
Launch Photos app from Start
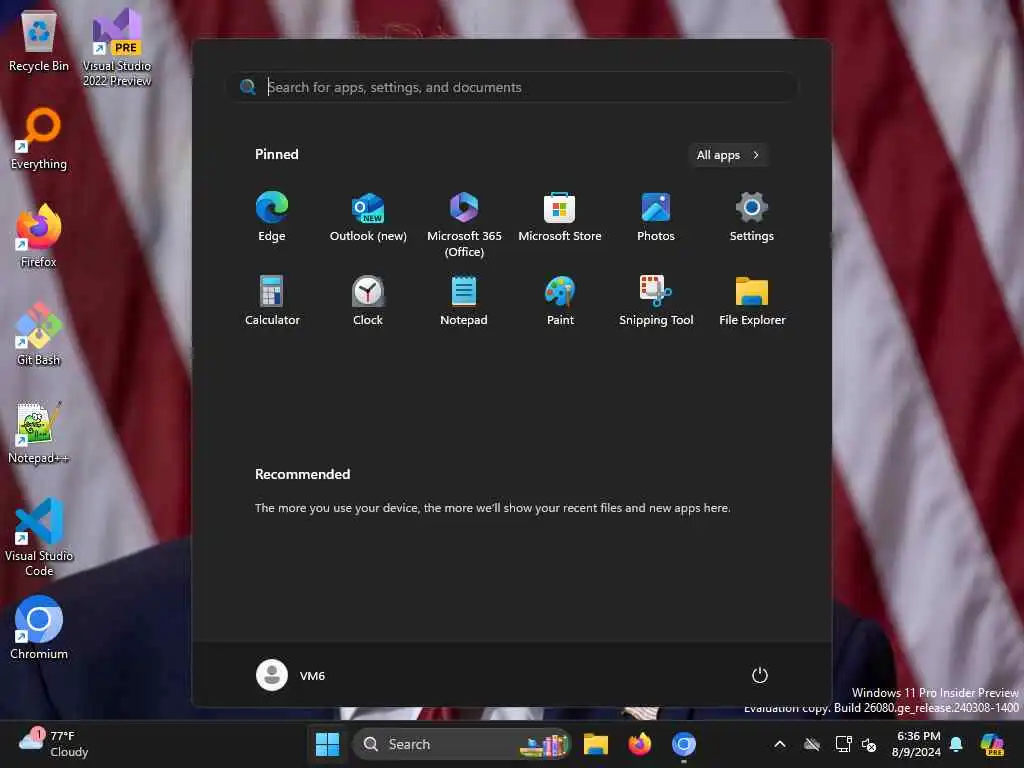[656, 217]
